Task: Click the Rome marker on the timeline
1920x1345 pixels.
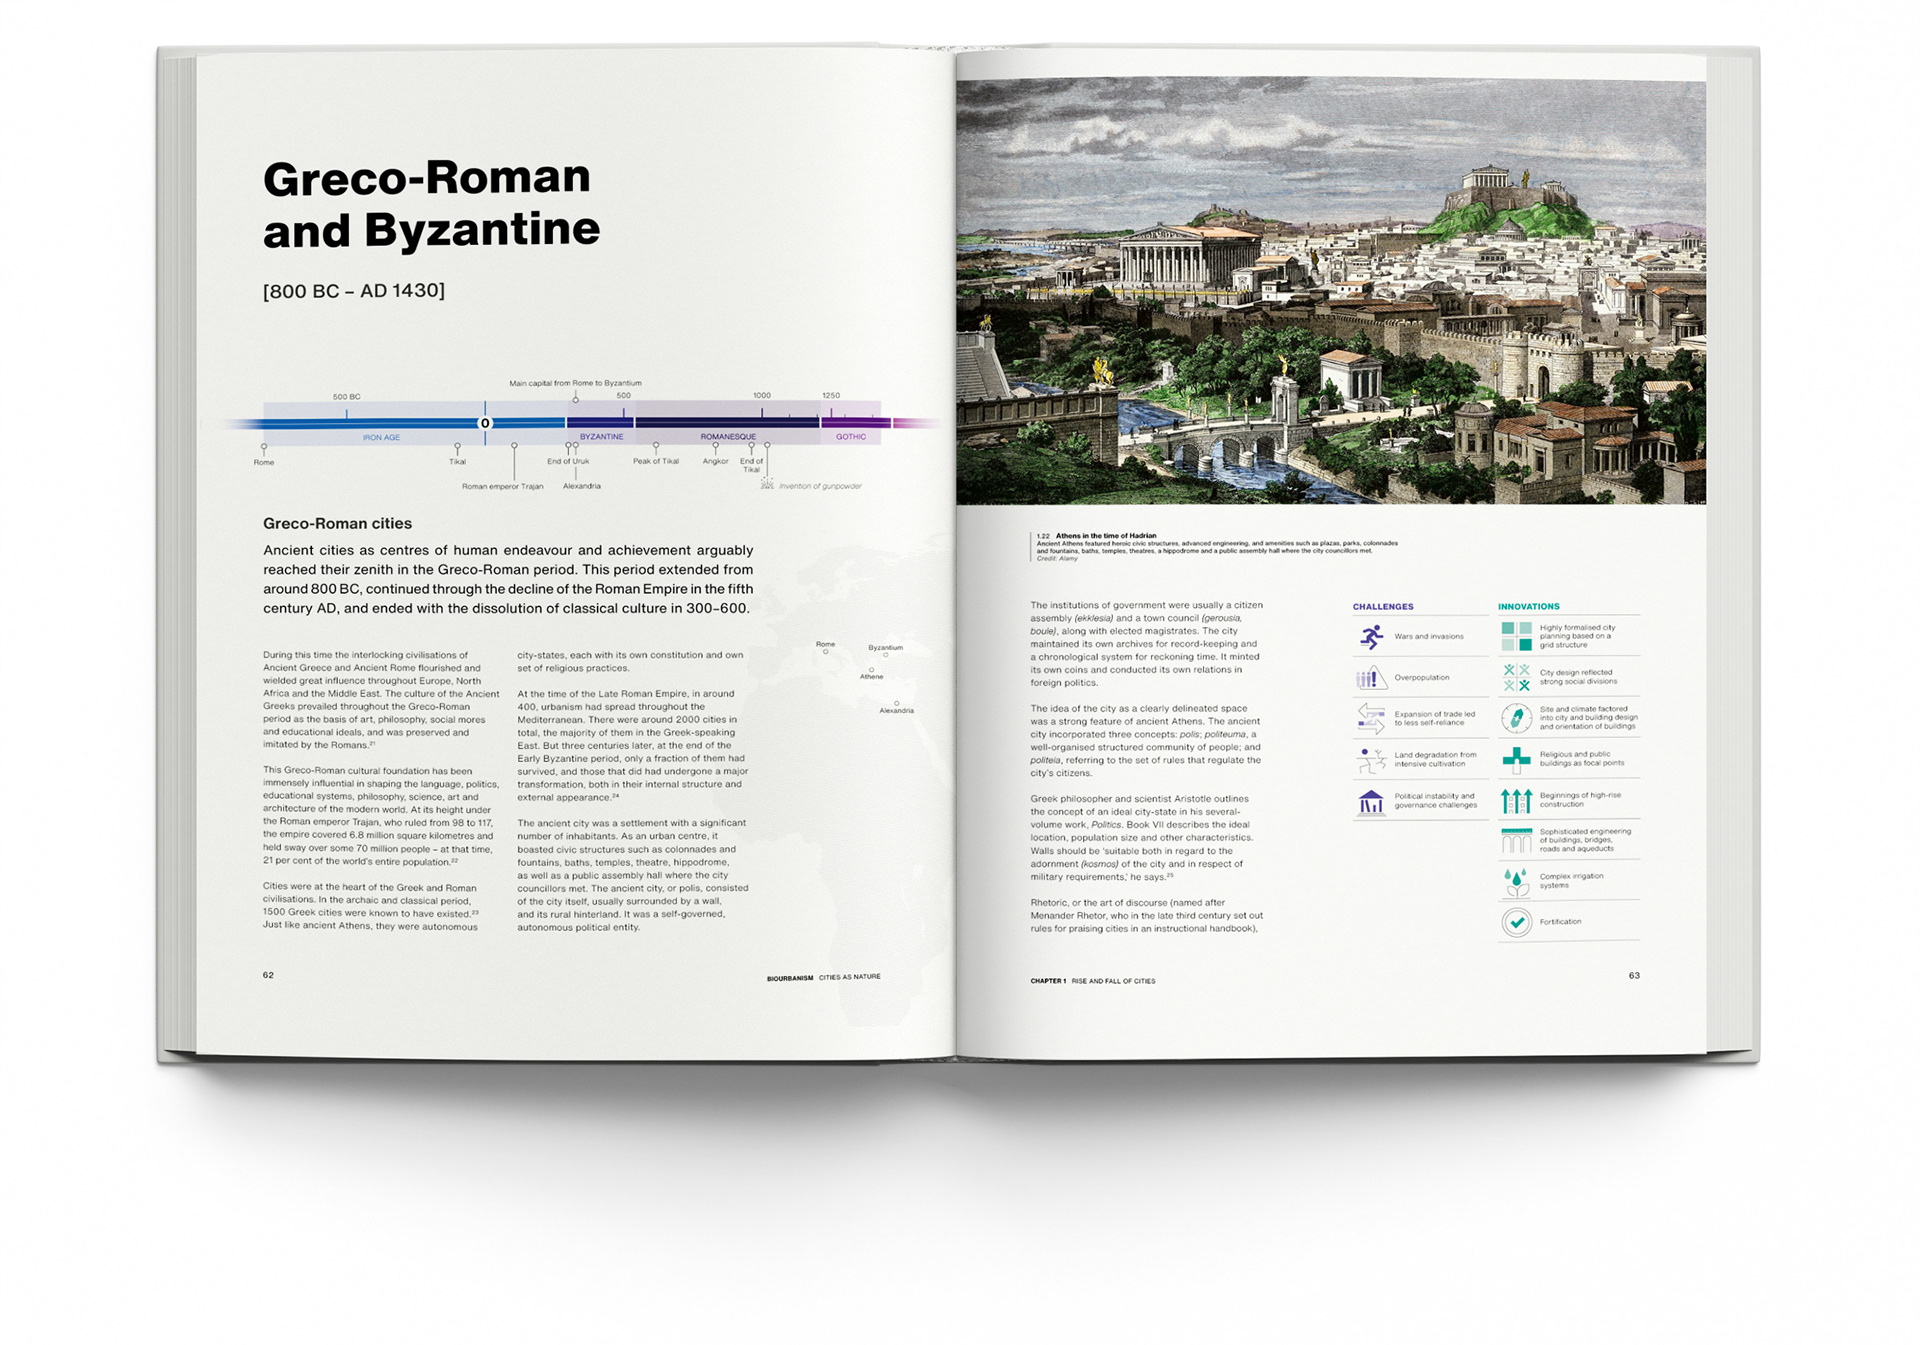Action: pyautogui.click(x=264, y=447)
